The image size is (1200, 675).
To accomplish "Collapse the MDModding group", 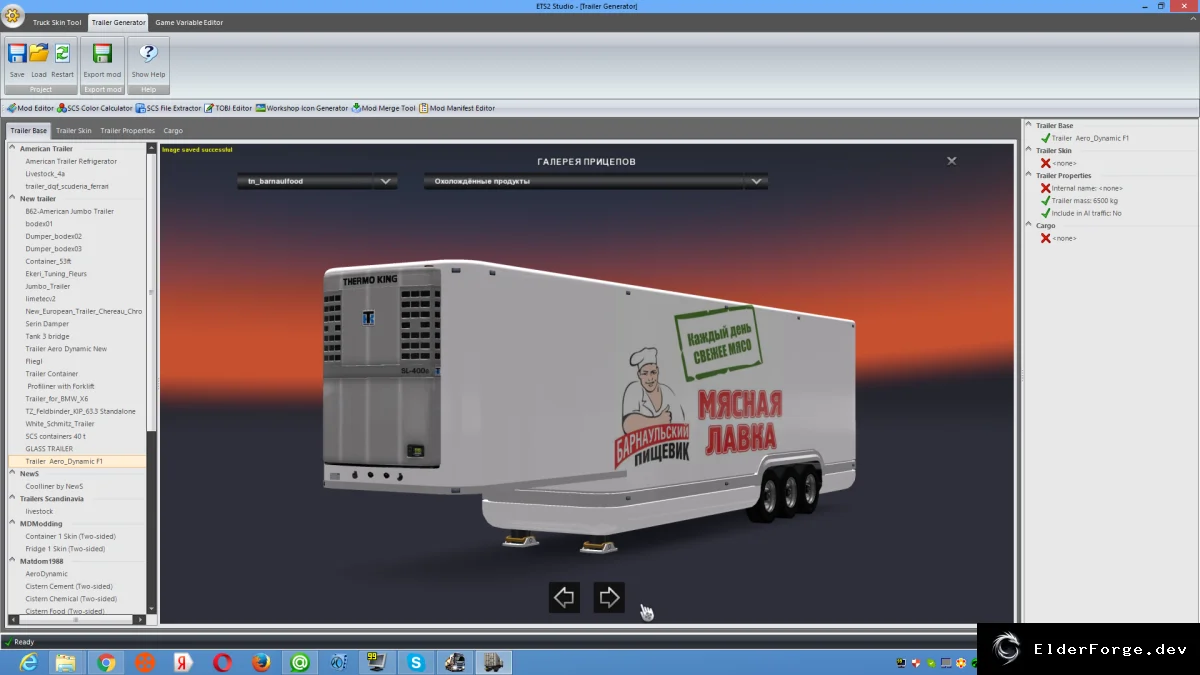I will point(13,524).
